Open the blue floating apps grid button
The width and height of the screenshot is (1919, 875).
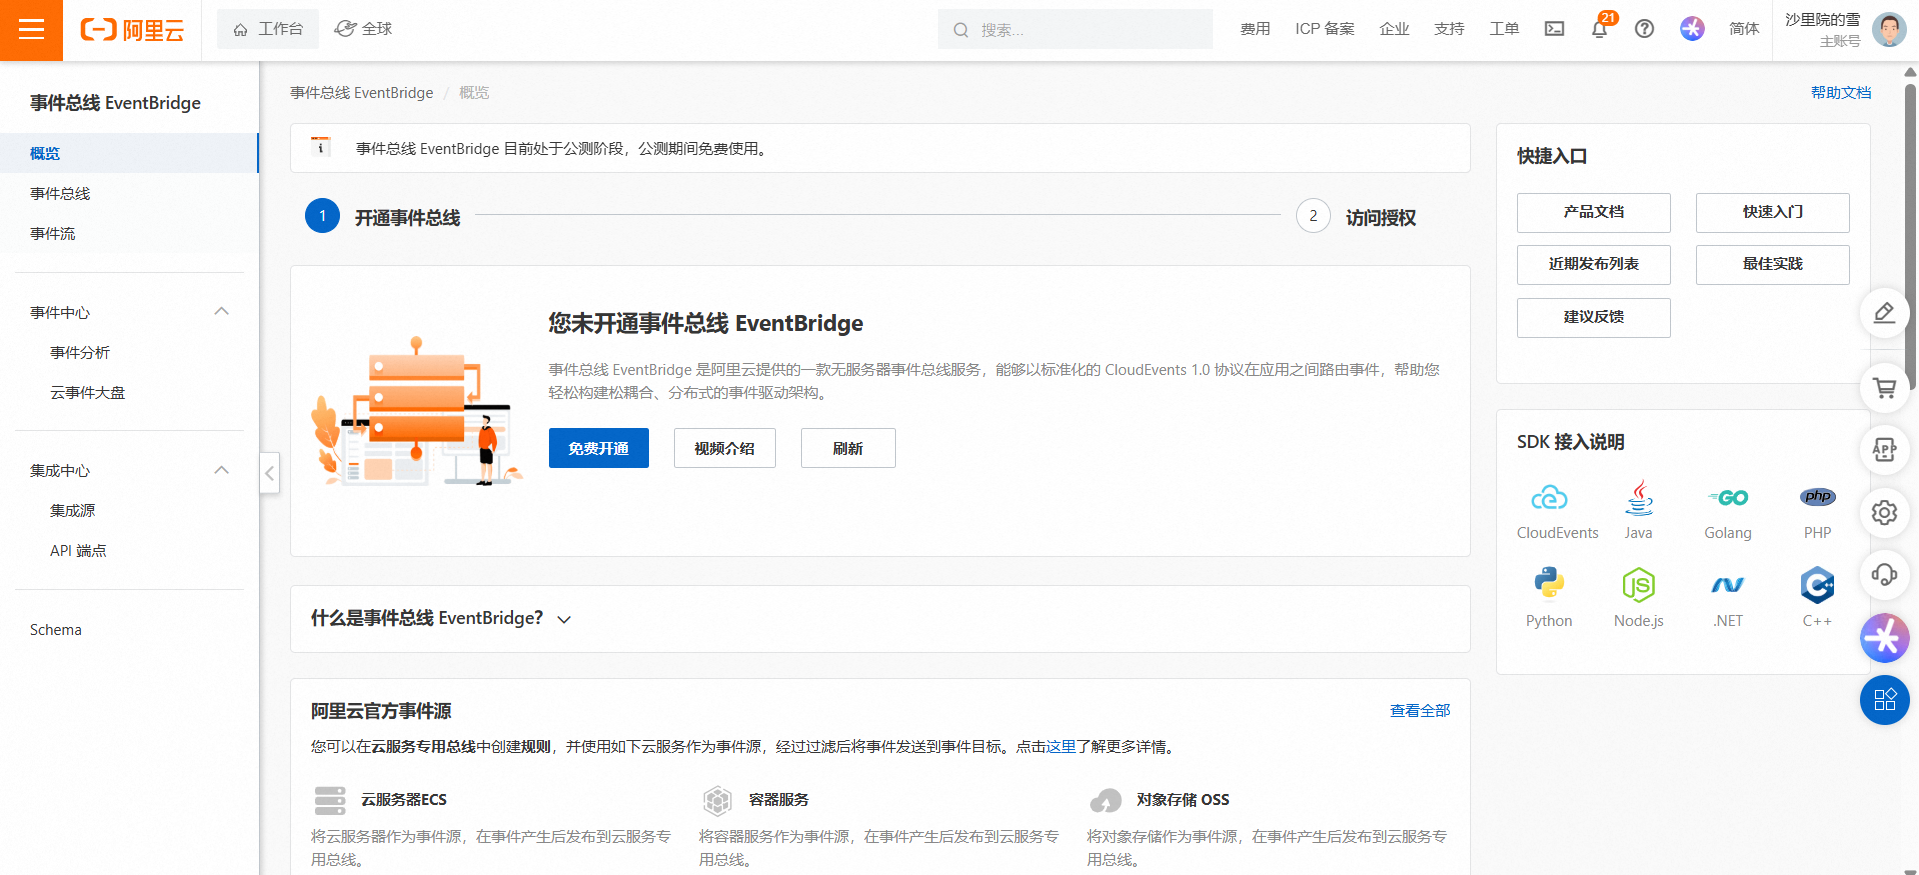click(1884, 700)
